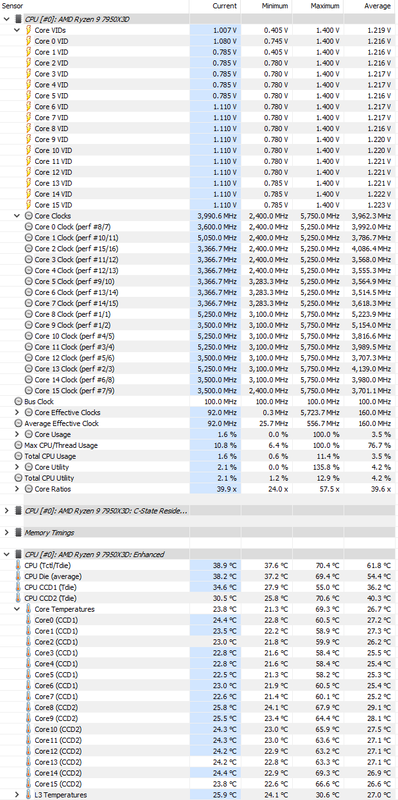Image resolution: width=398 pixels, height=800 pixels.
Task: Click the thermometer icon beside Core Temperatures
Action: [x=29, y=609]
